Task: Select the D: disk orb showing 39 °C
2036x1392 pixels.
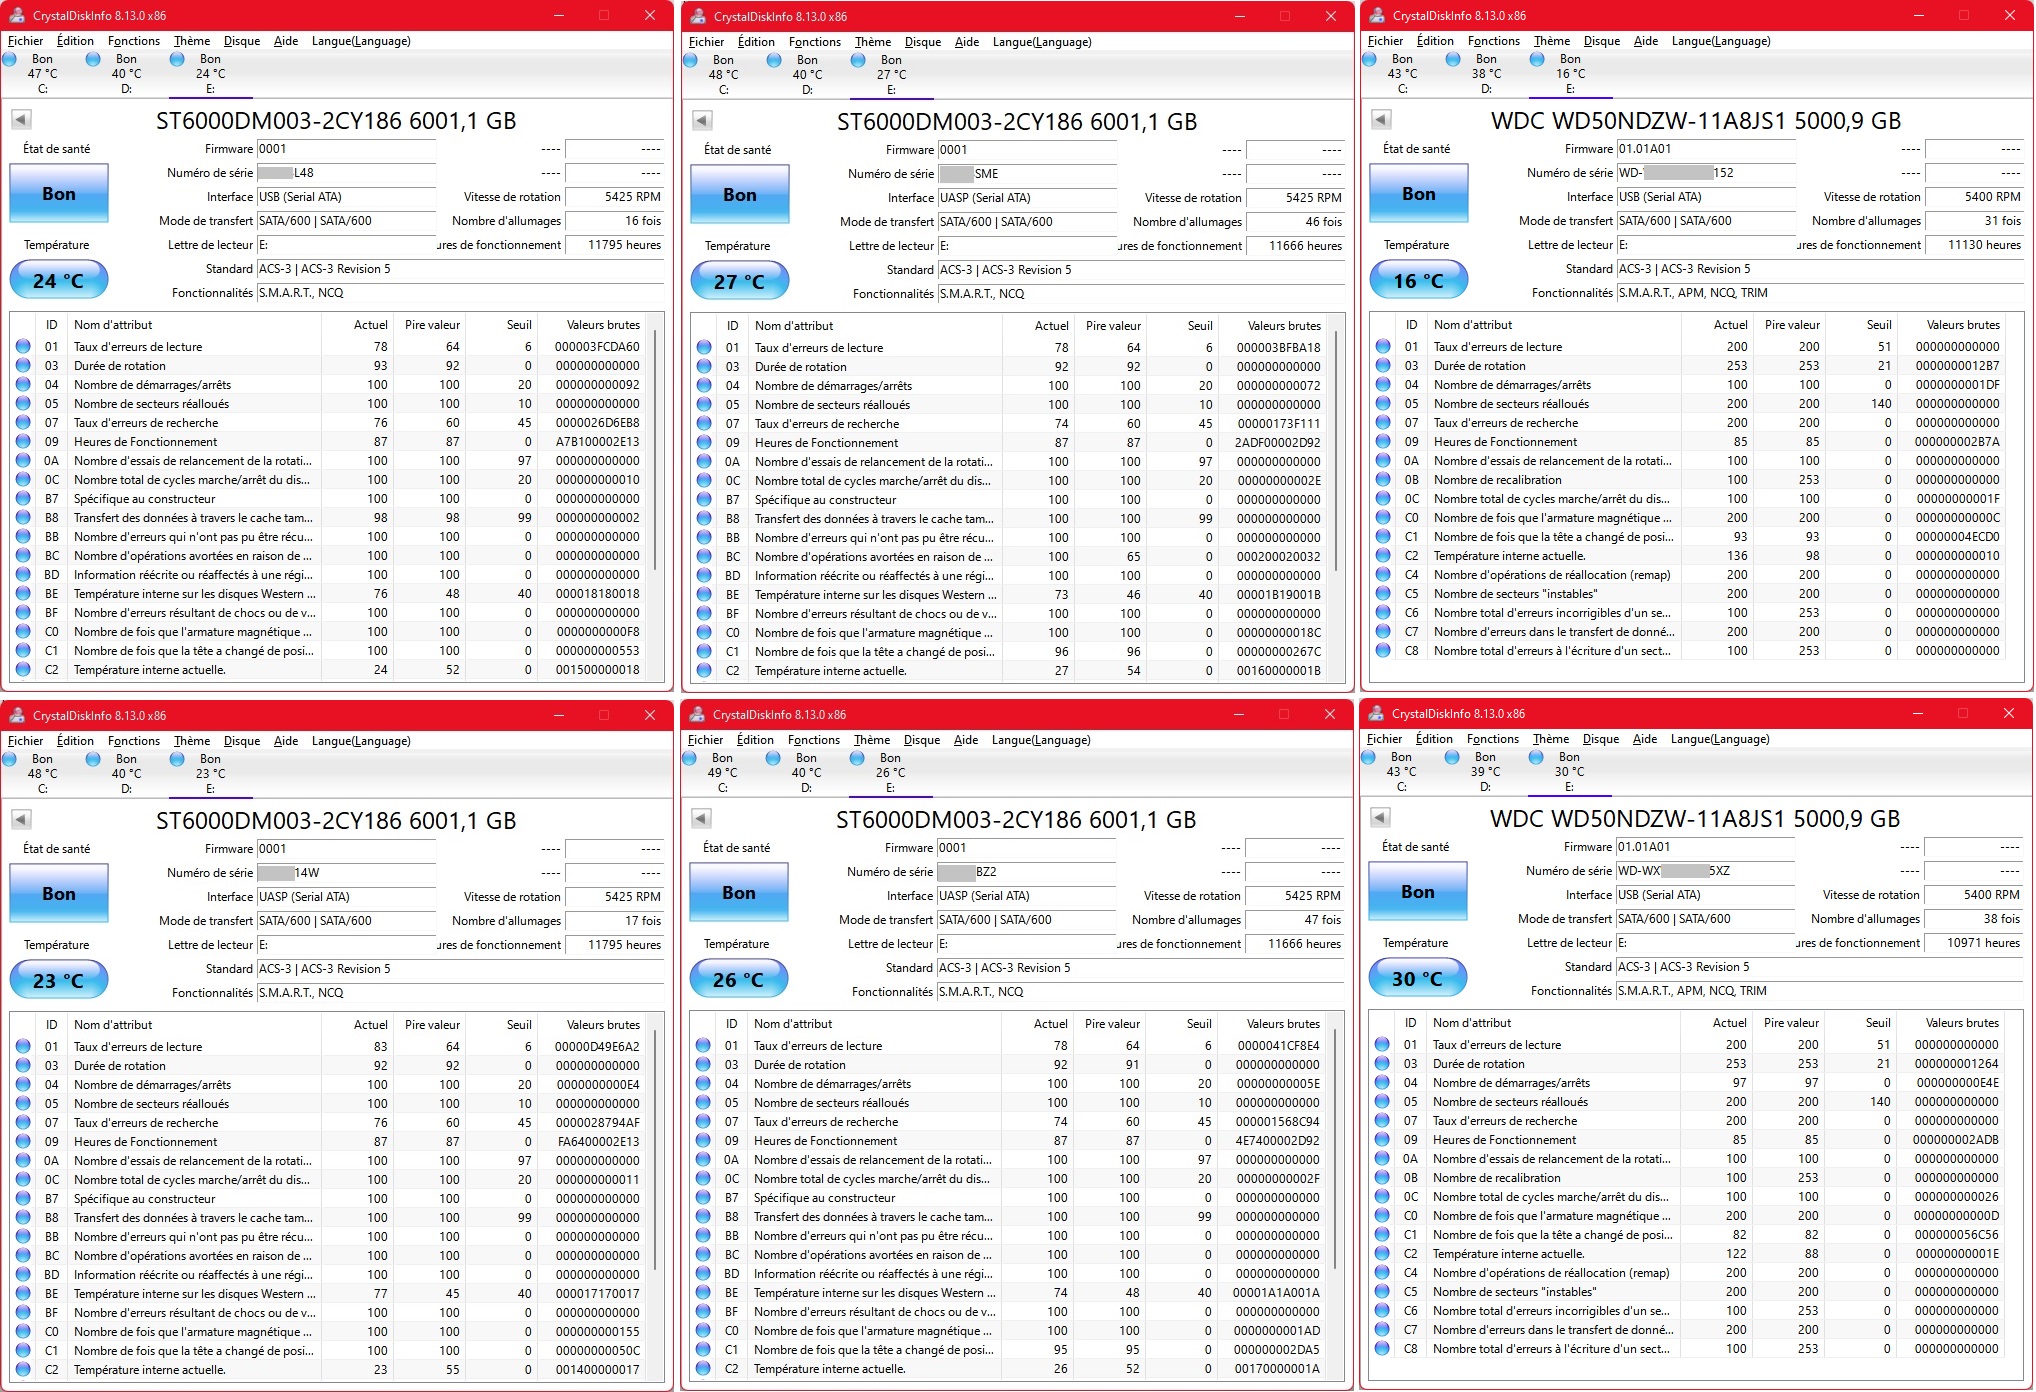Action: pos(1452,758)
